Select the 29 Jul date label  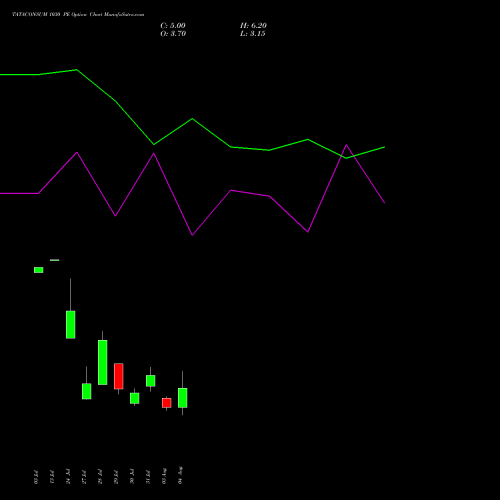point(116,476)
